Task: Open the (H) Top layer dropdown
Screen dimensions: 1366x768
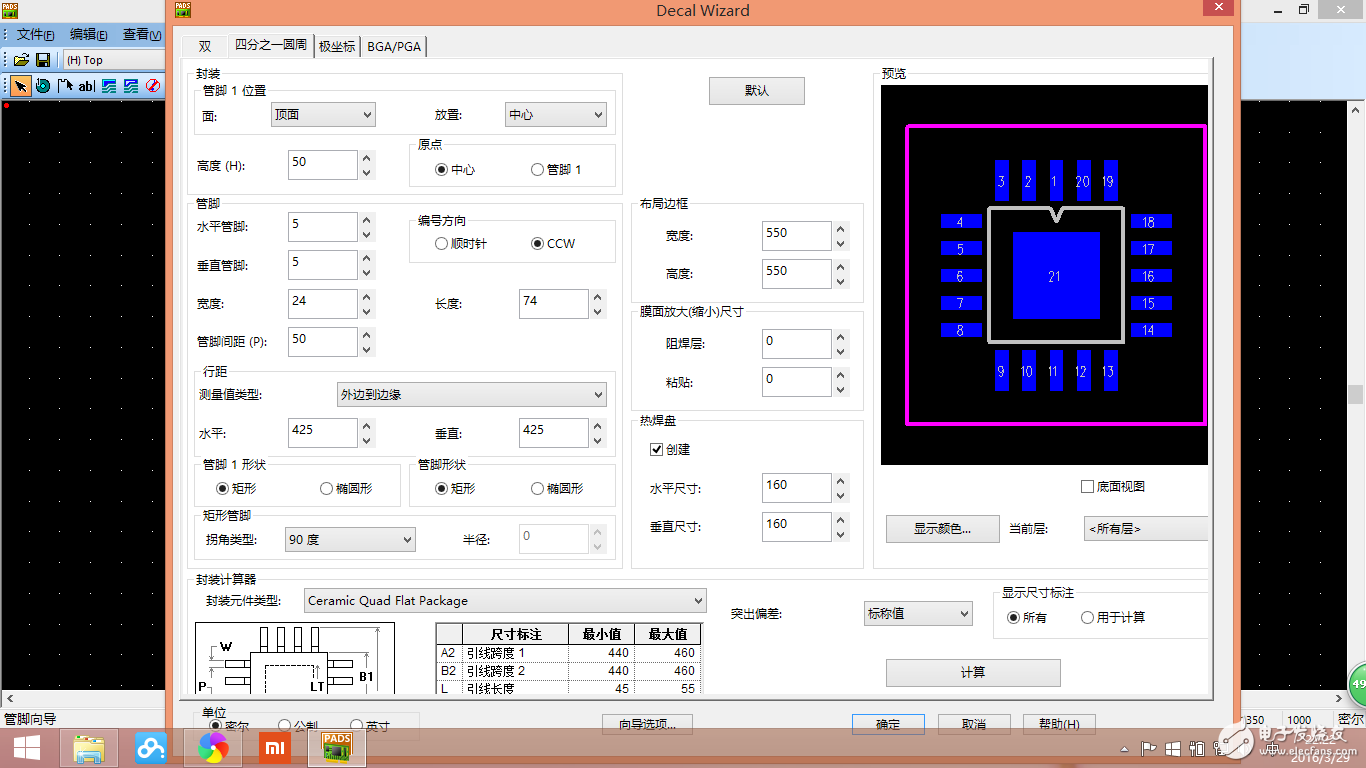Action: click(113, 60)
